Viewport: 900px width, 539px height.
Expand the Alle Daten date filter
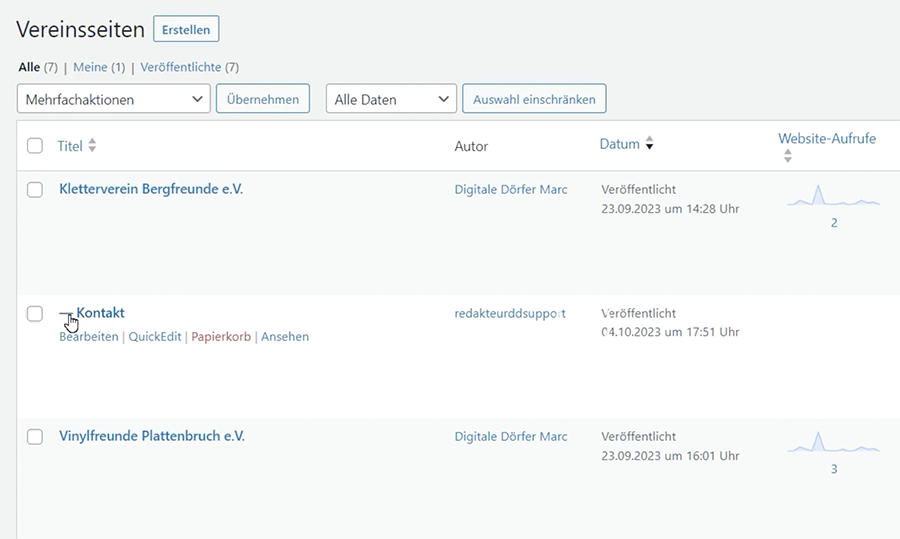tap(391, 99)
